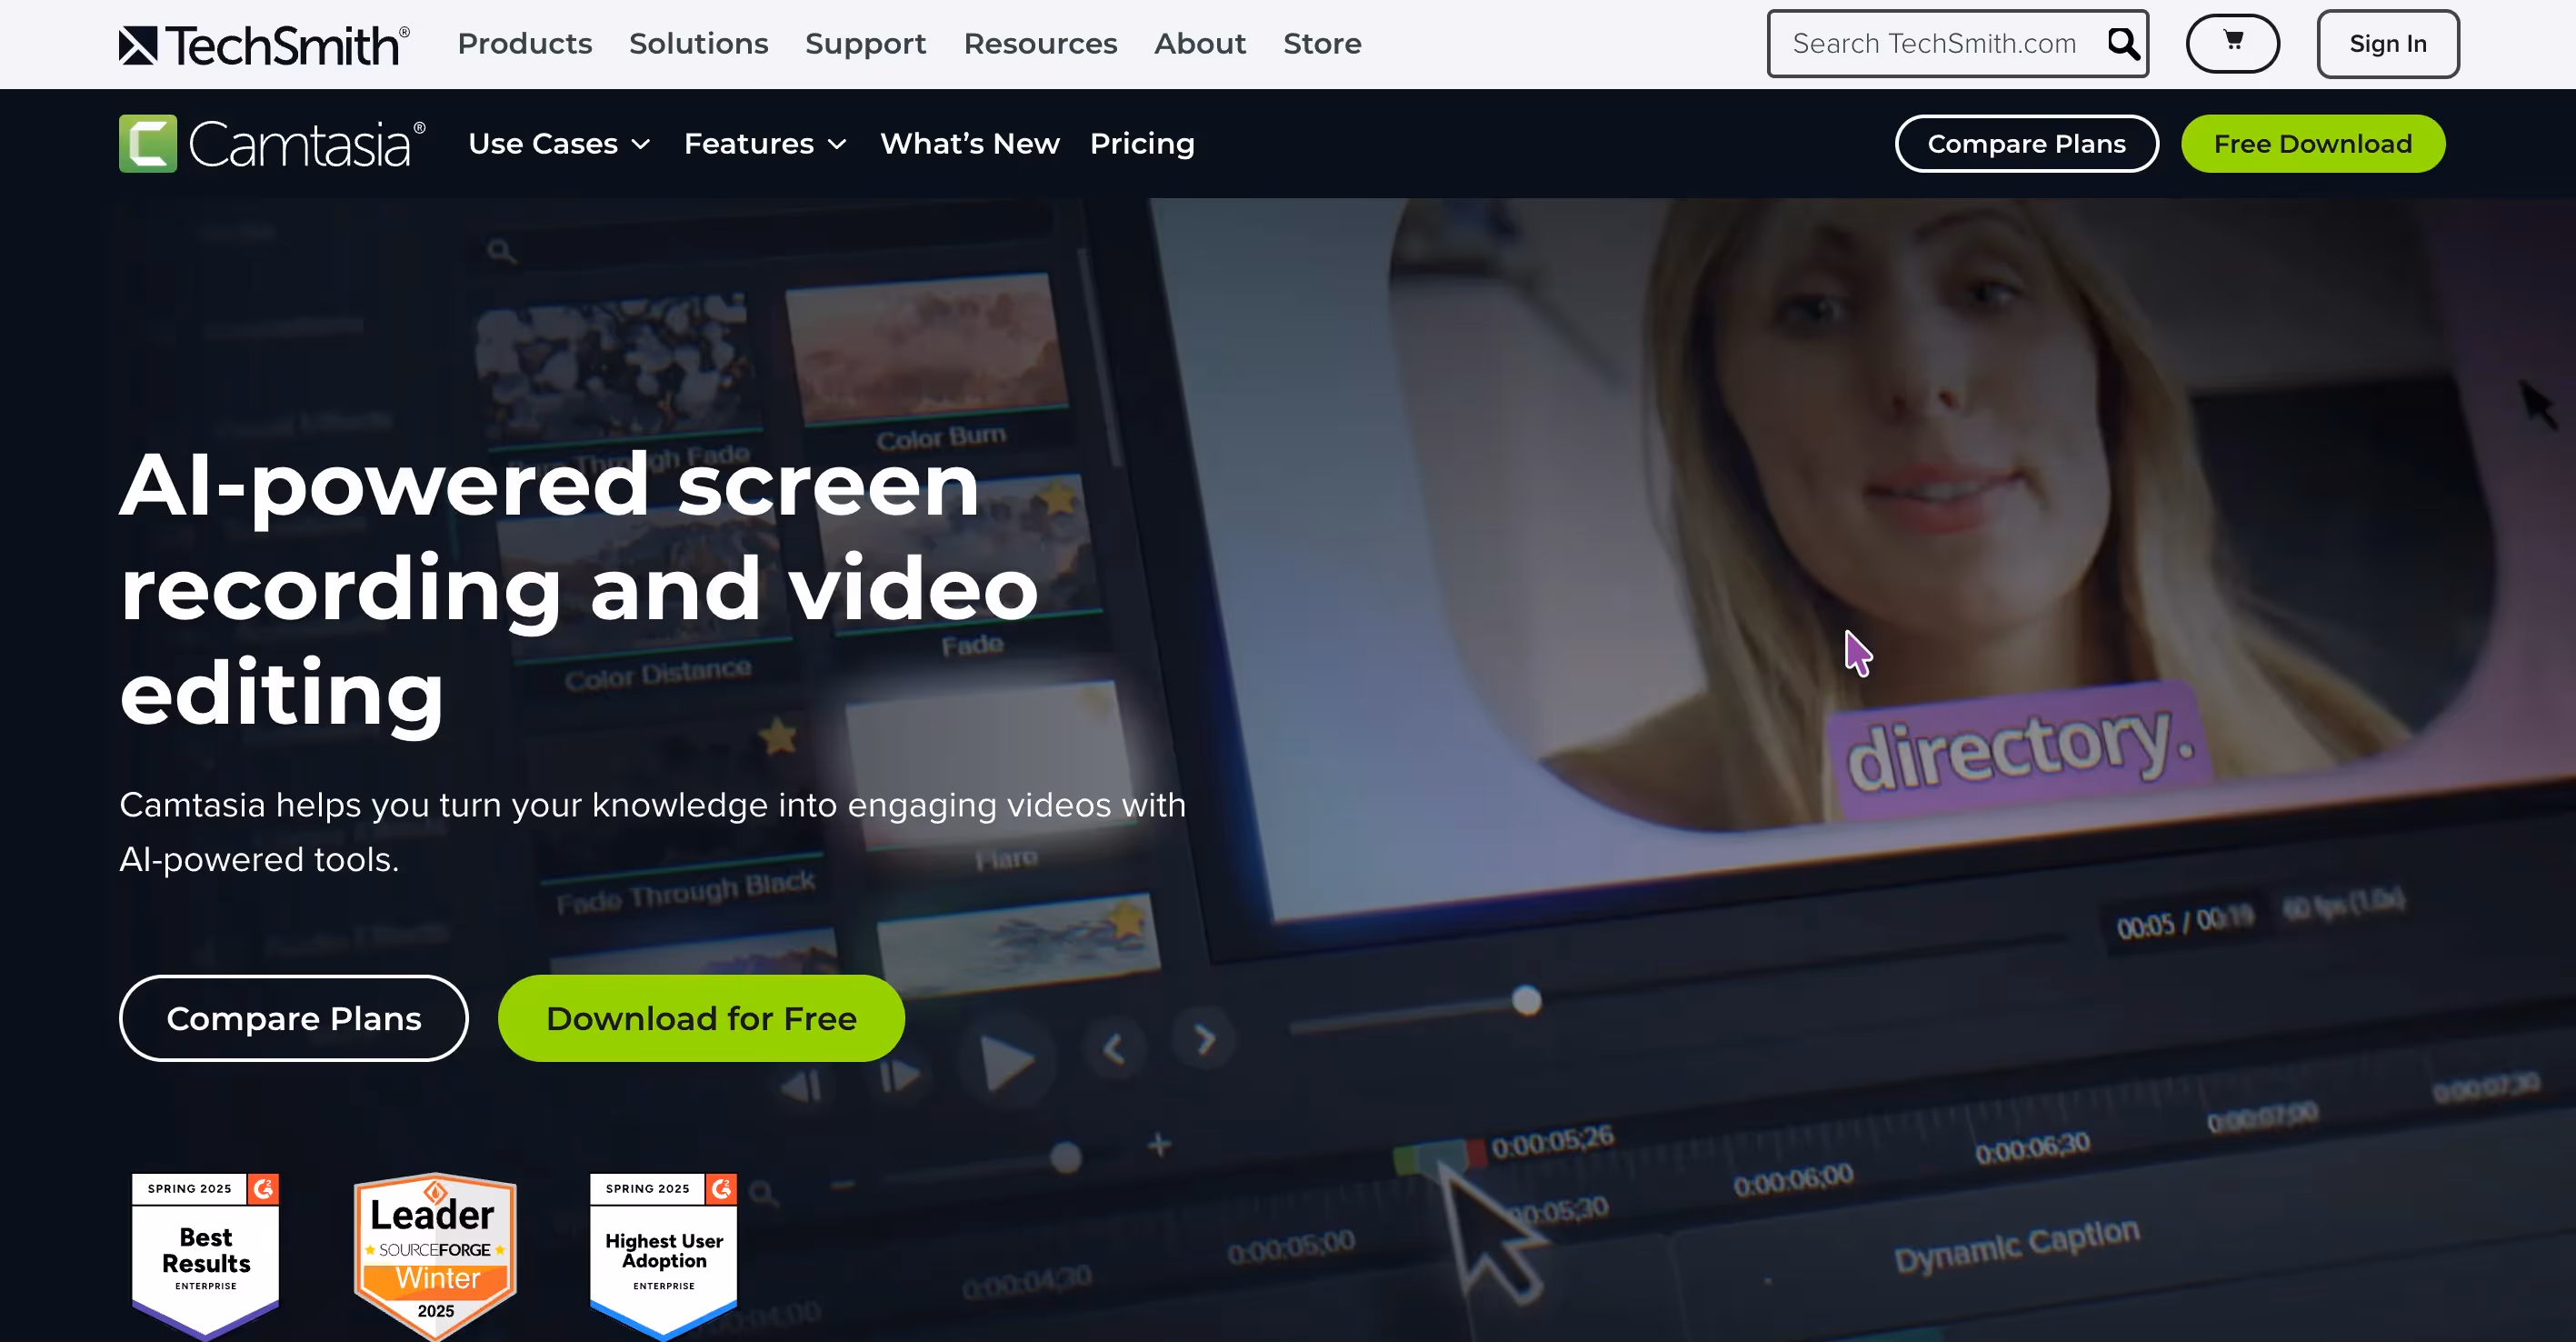2576x1342 pixels.
Task: Click the play button in the video background
Action: point(1005,1062)
